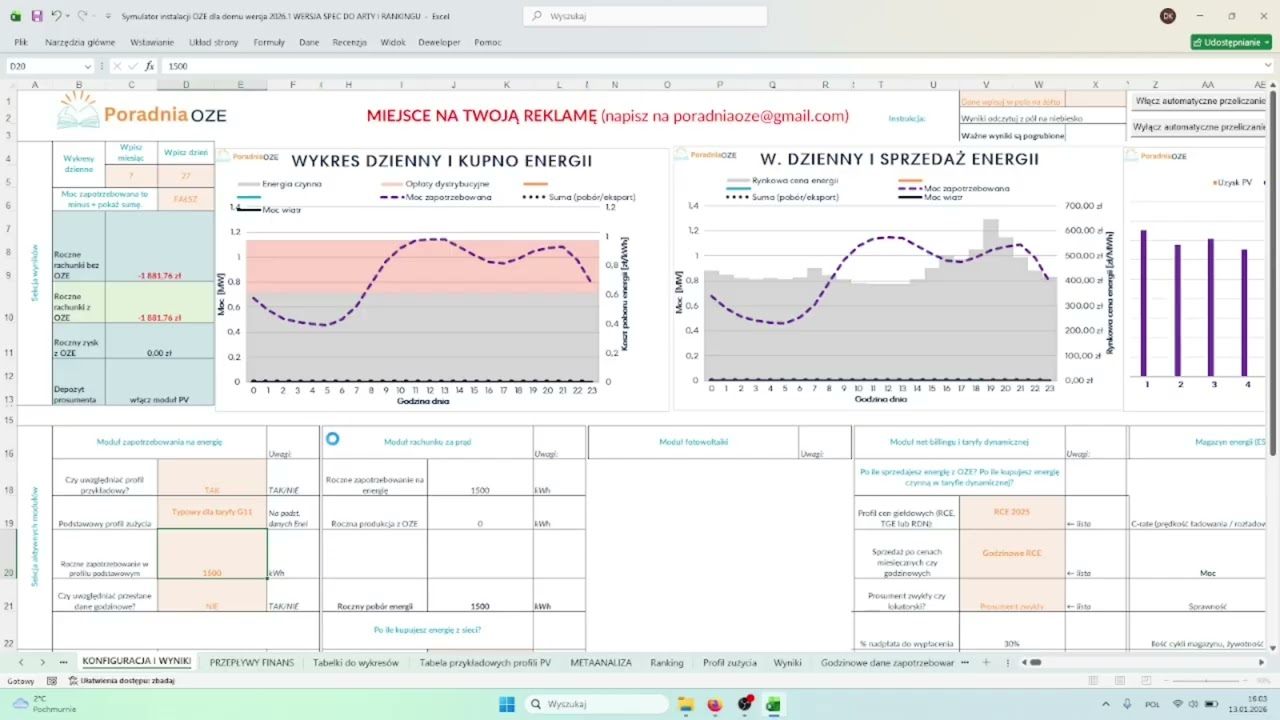Screen dimensions: 1280x720
Task: Click the WYKRES DZIENNY I KUPNO ENERGII chart title
Action: click(441, 160)
